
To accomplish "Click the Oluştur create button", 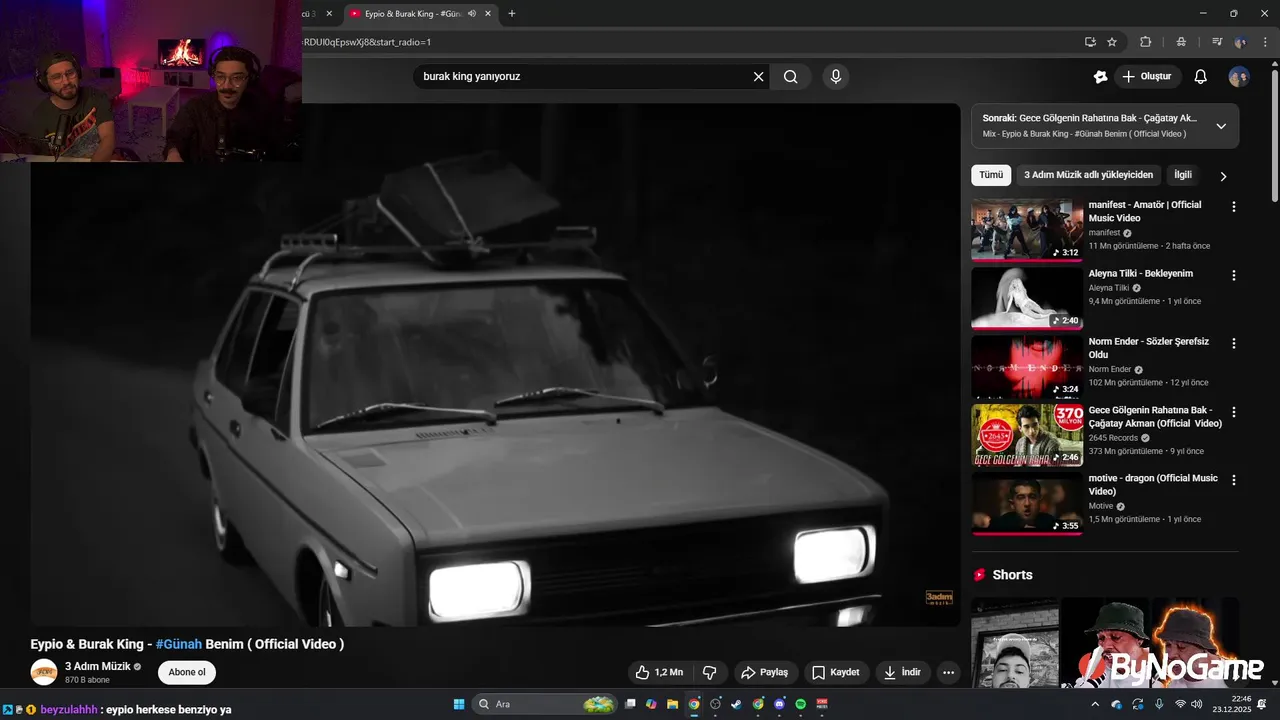I will coord(1147,77).
